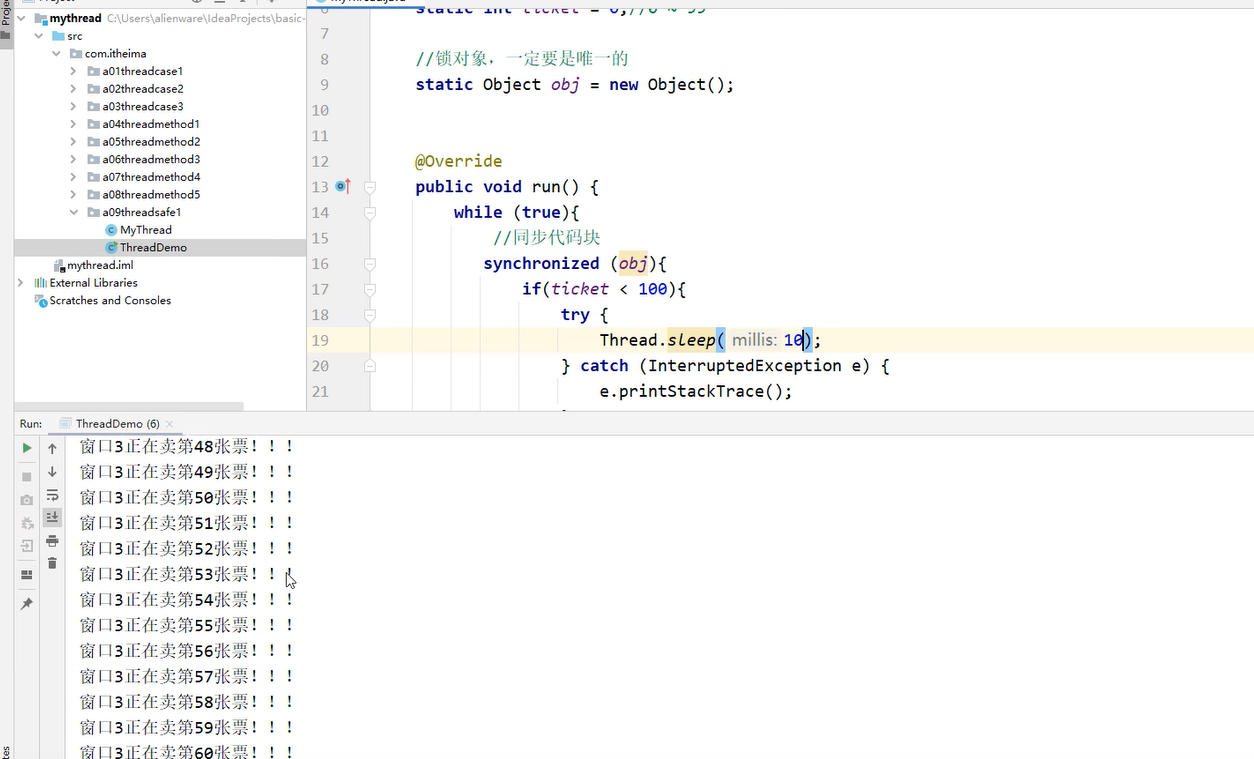This screenshot has height=759, width=1254.
Task: Pin the Run tab with the pin icon
Action: point(27,604)
